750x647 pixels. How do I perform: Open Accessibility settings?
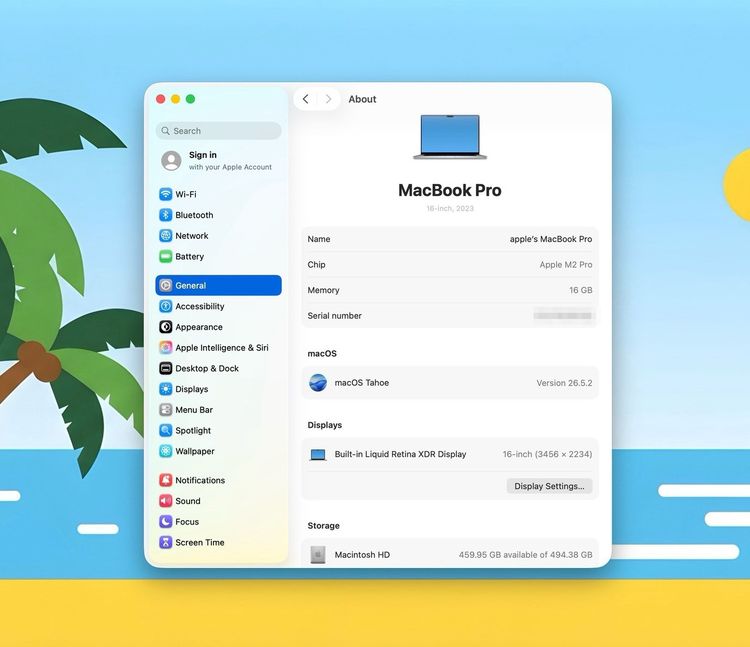218,306
